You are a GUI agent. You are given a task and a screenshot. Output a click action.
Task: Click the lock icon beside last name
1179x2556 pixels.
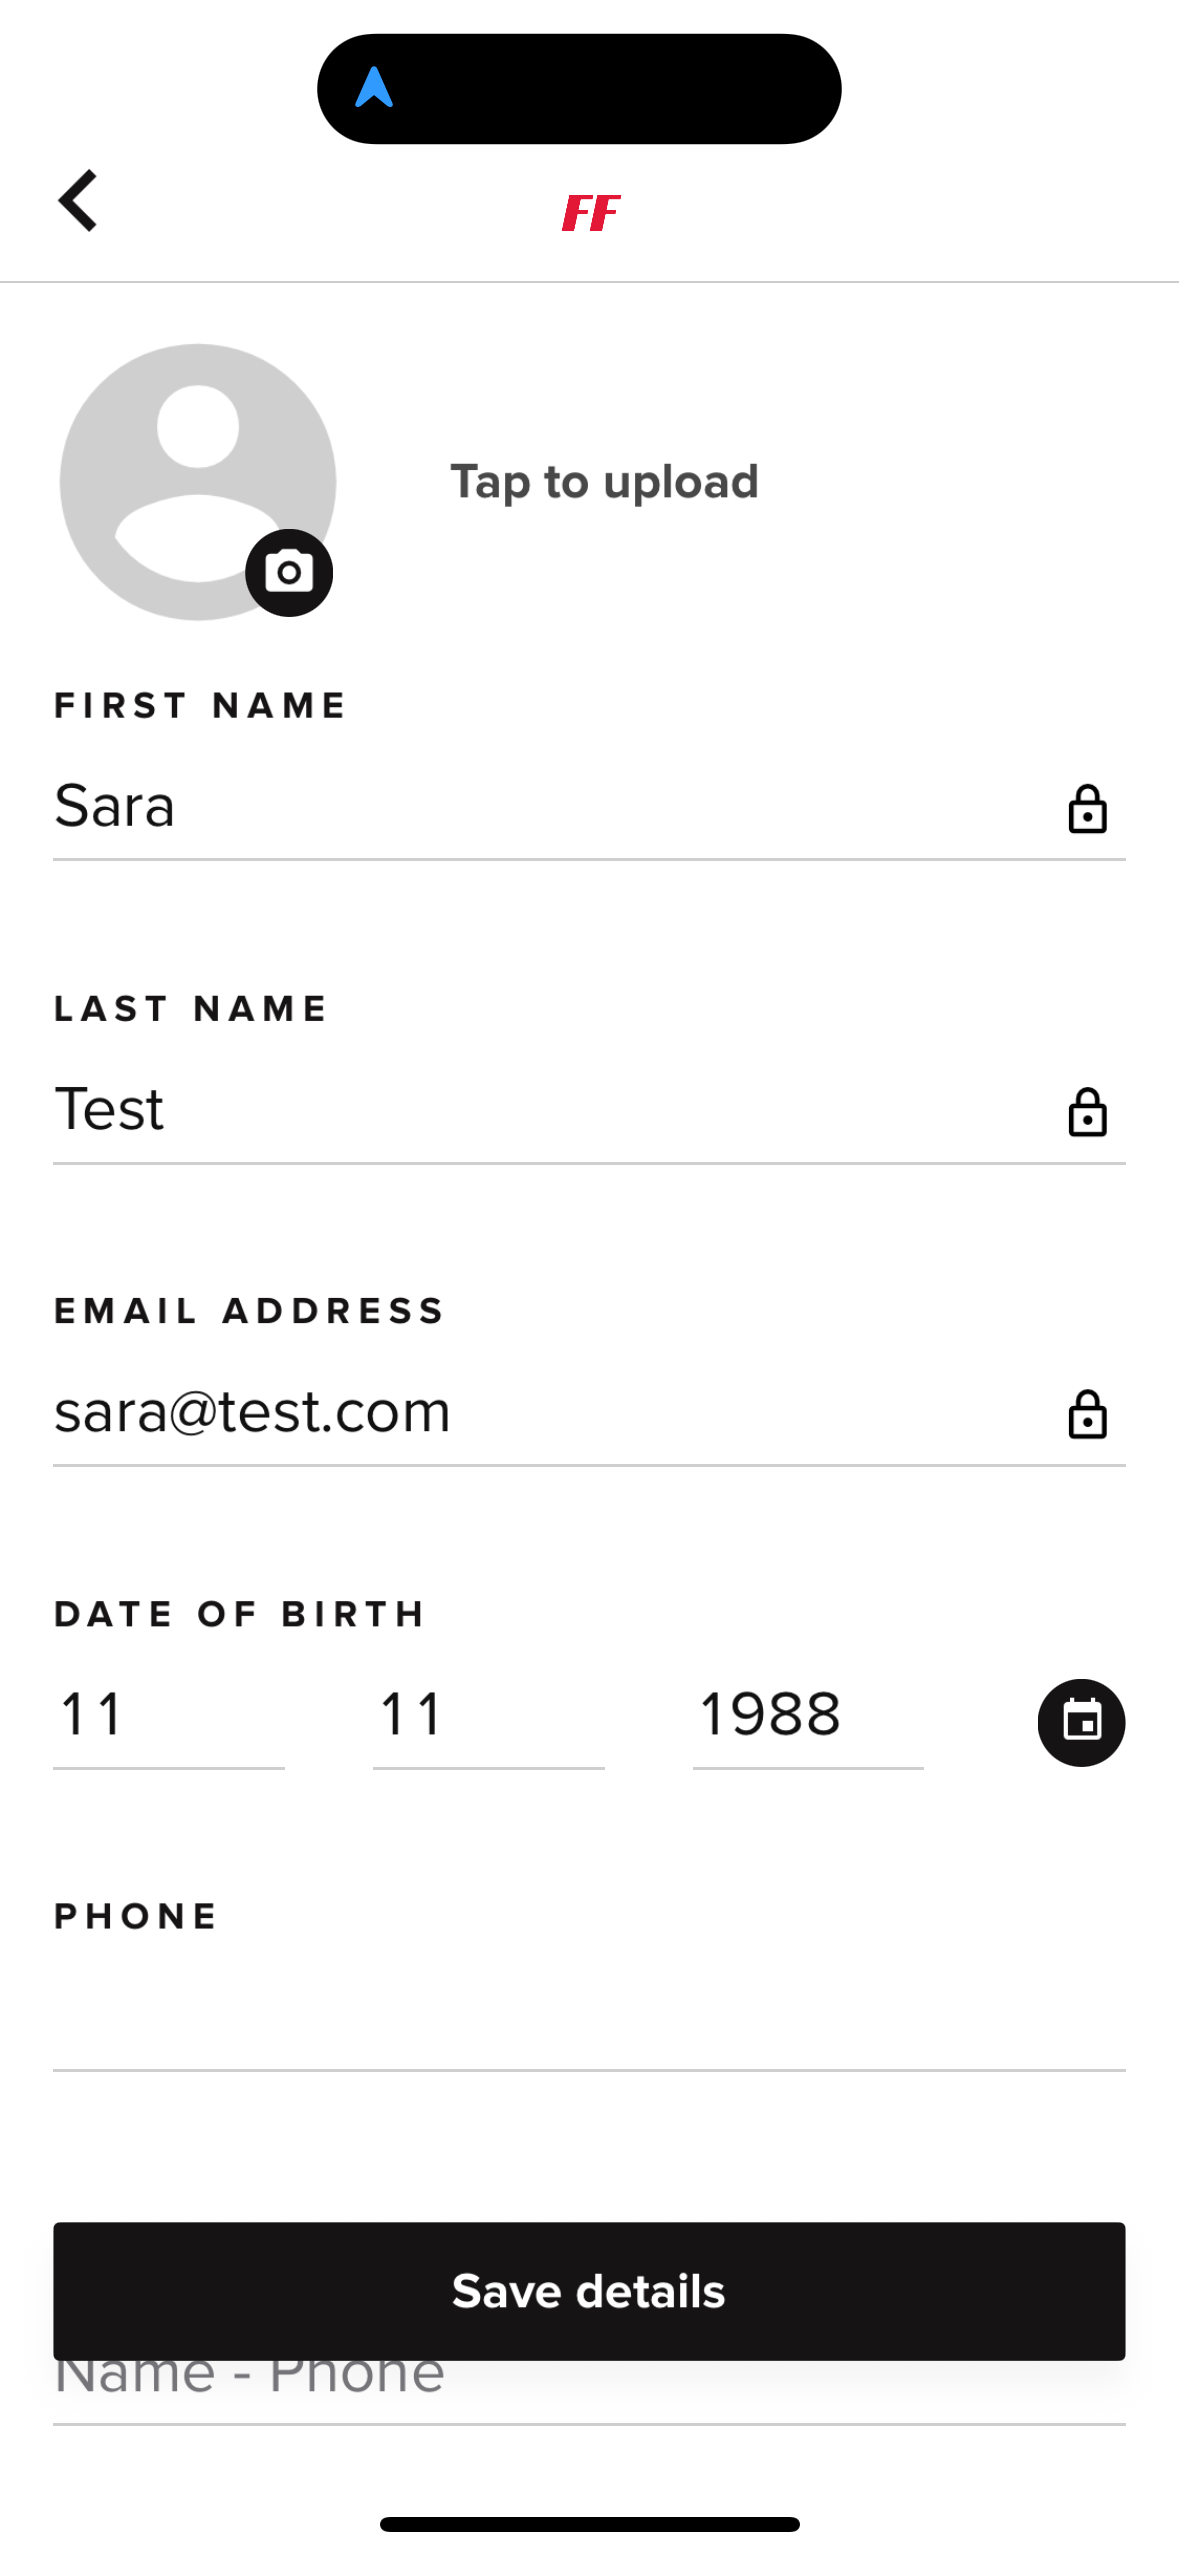click(1087, 1112)
